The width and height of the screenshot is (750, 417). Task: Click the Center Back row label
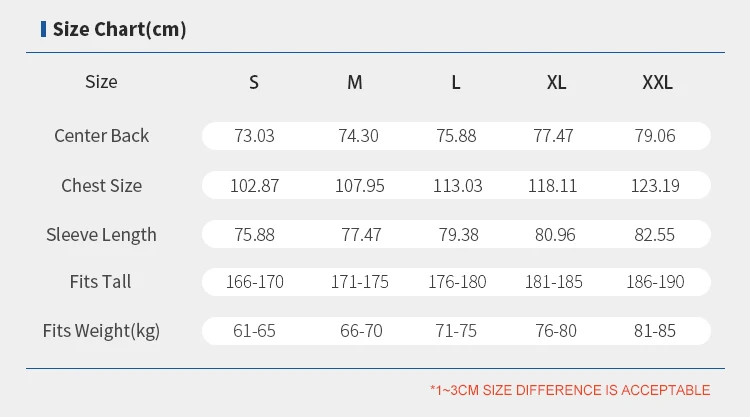(101, 136)
